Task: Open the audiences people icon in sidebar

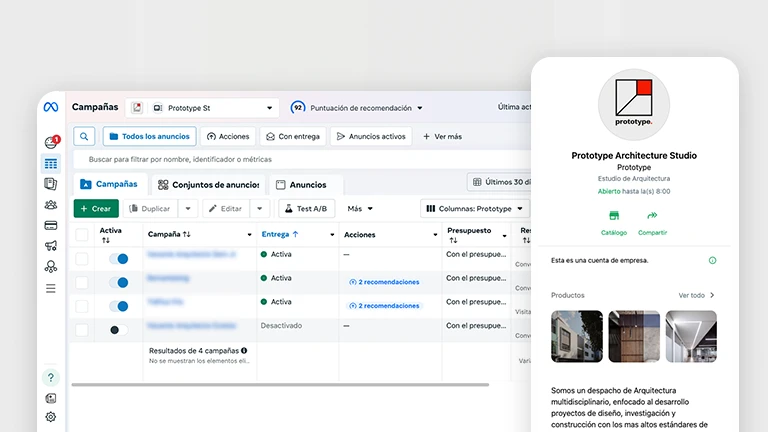Action: click(51, 205)
